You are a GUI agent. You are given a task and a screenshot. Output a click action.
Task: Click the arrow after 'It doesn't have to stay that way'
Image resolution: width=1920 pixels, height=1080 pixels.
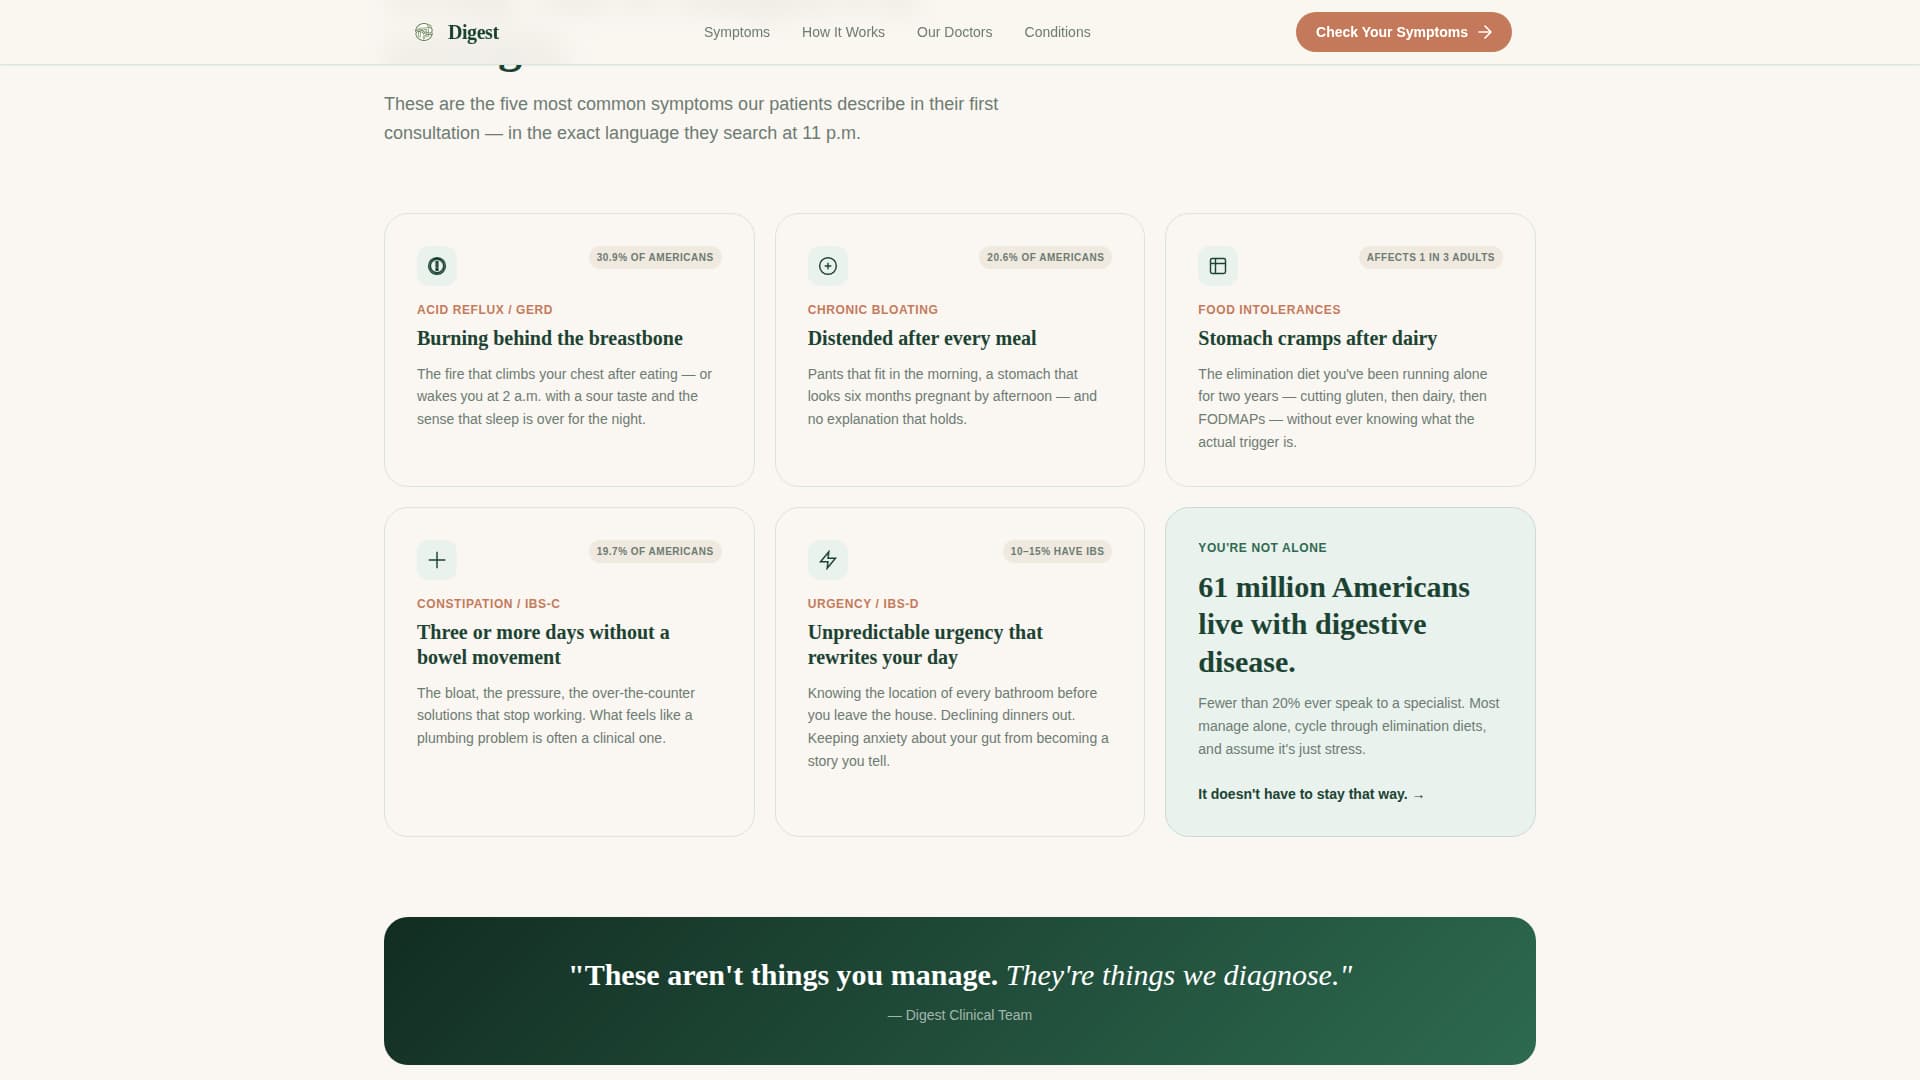pos(1419,795)
